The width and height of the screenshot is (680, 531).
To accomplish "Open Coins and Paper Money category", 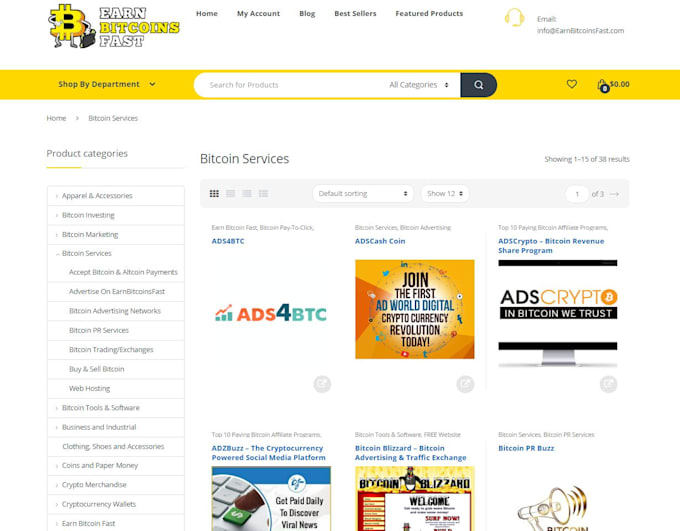I will [100, 465].
